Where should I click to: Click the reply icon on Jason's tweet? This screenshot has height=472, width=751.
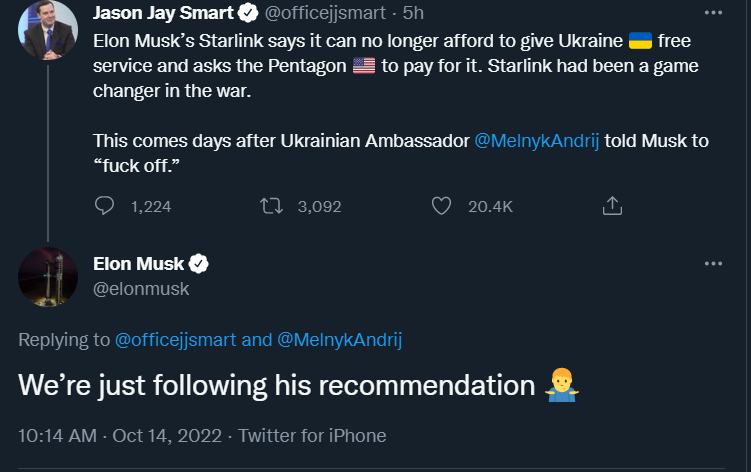coord(105,206)
